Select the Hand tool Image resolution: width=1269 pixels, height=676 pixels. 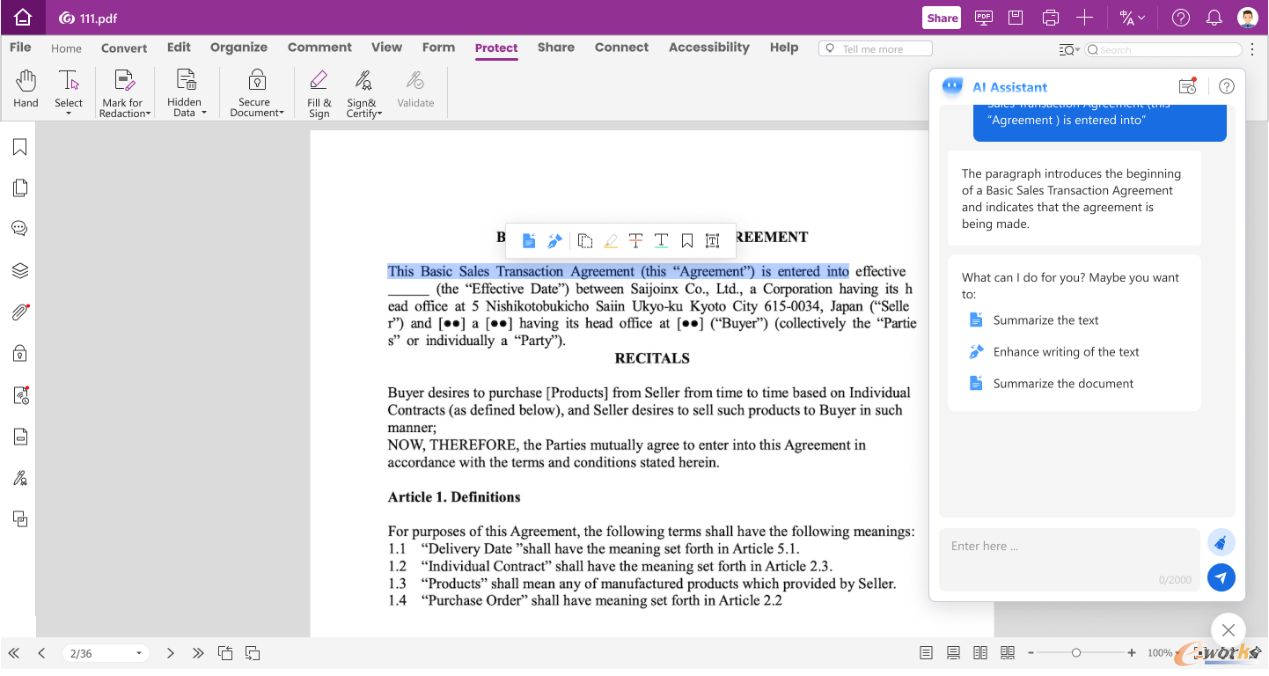tap(26, 89)
